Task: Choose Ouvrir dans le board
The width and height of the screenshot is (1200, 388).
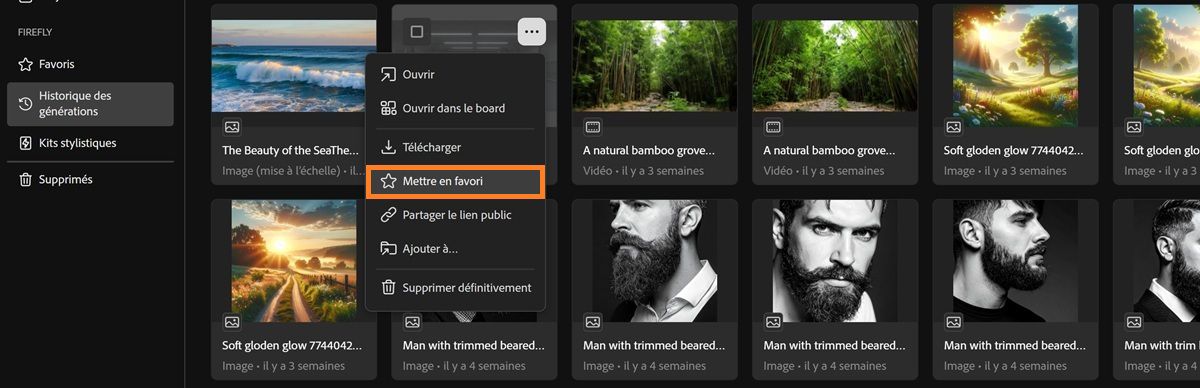Action: pos(455,108)
